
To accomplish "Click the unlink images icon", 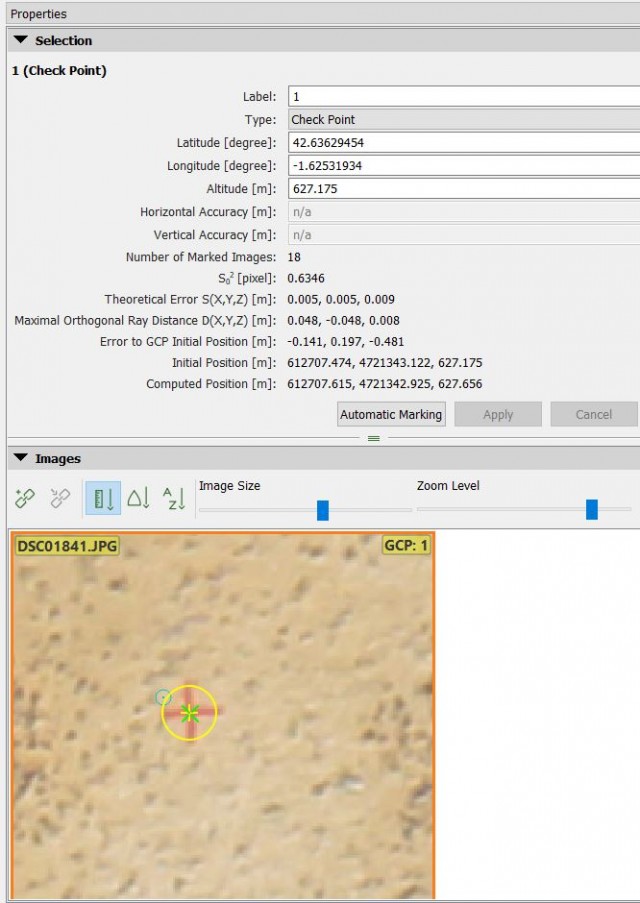I will pos(60,498).
